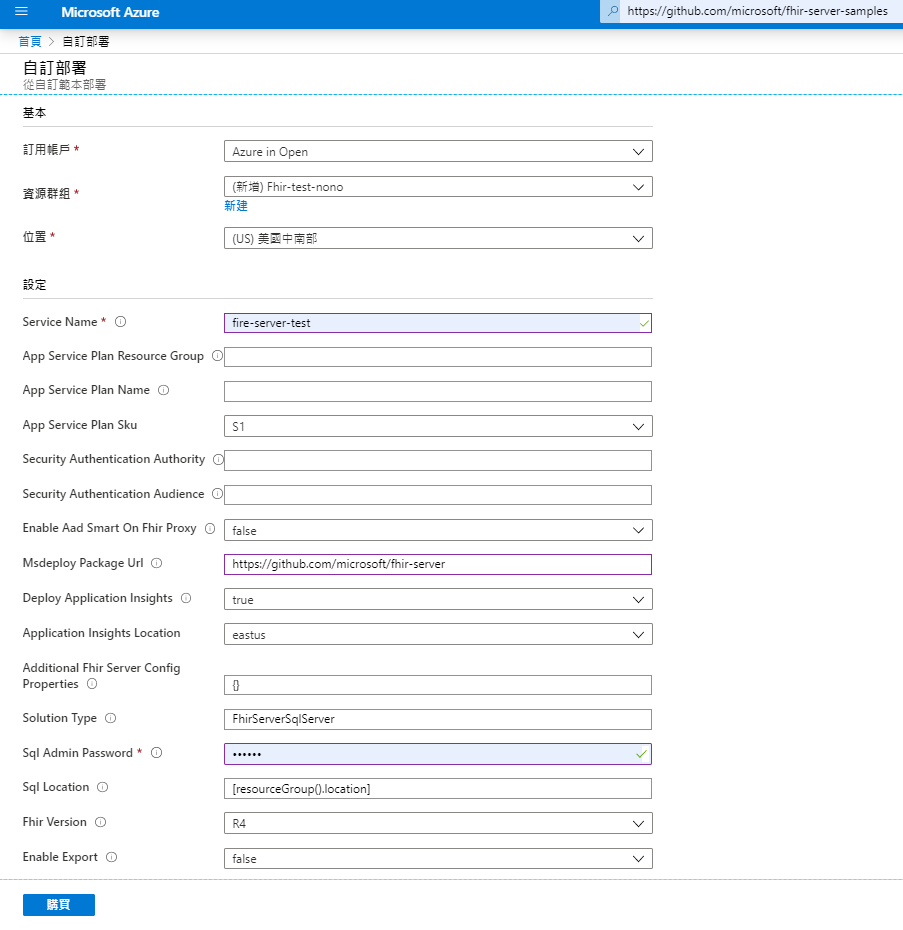The height and width of the screenshot is (930, 903).
Task: Open the Fhir Version dropdown showing R4
Action: [x=438, y=823]
